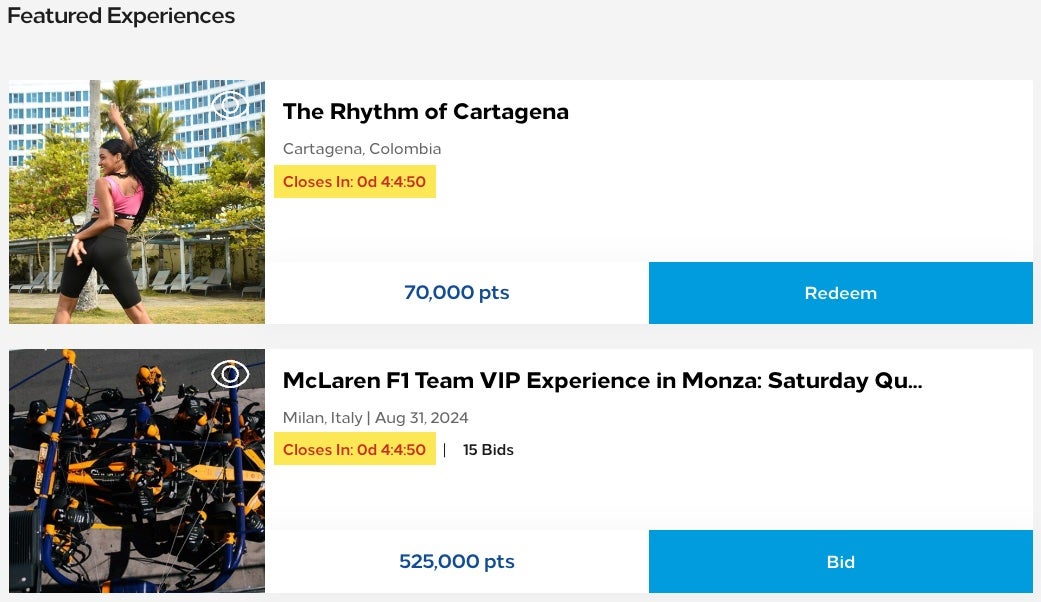
Task: Click the 70,000 pts price label
Action: (x=456, y=292)
